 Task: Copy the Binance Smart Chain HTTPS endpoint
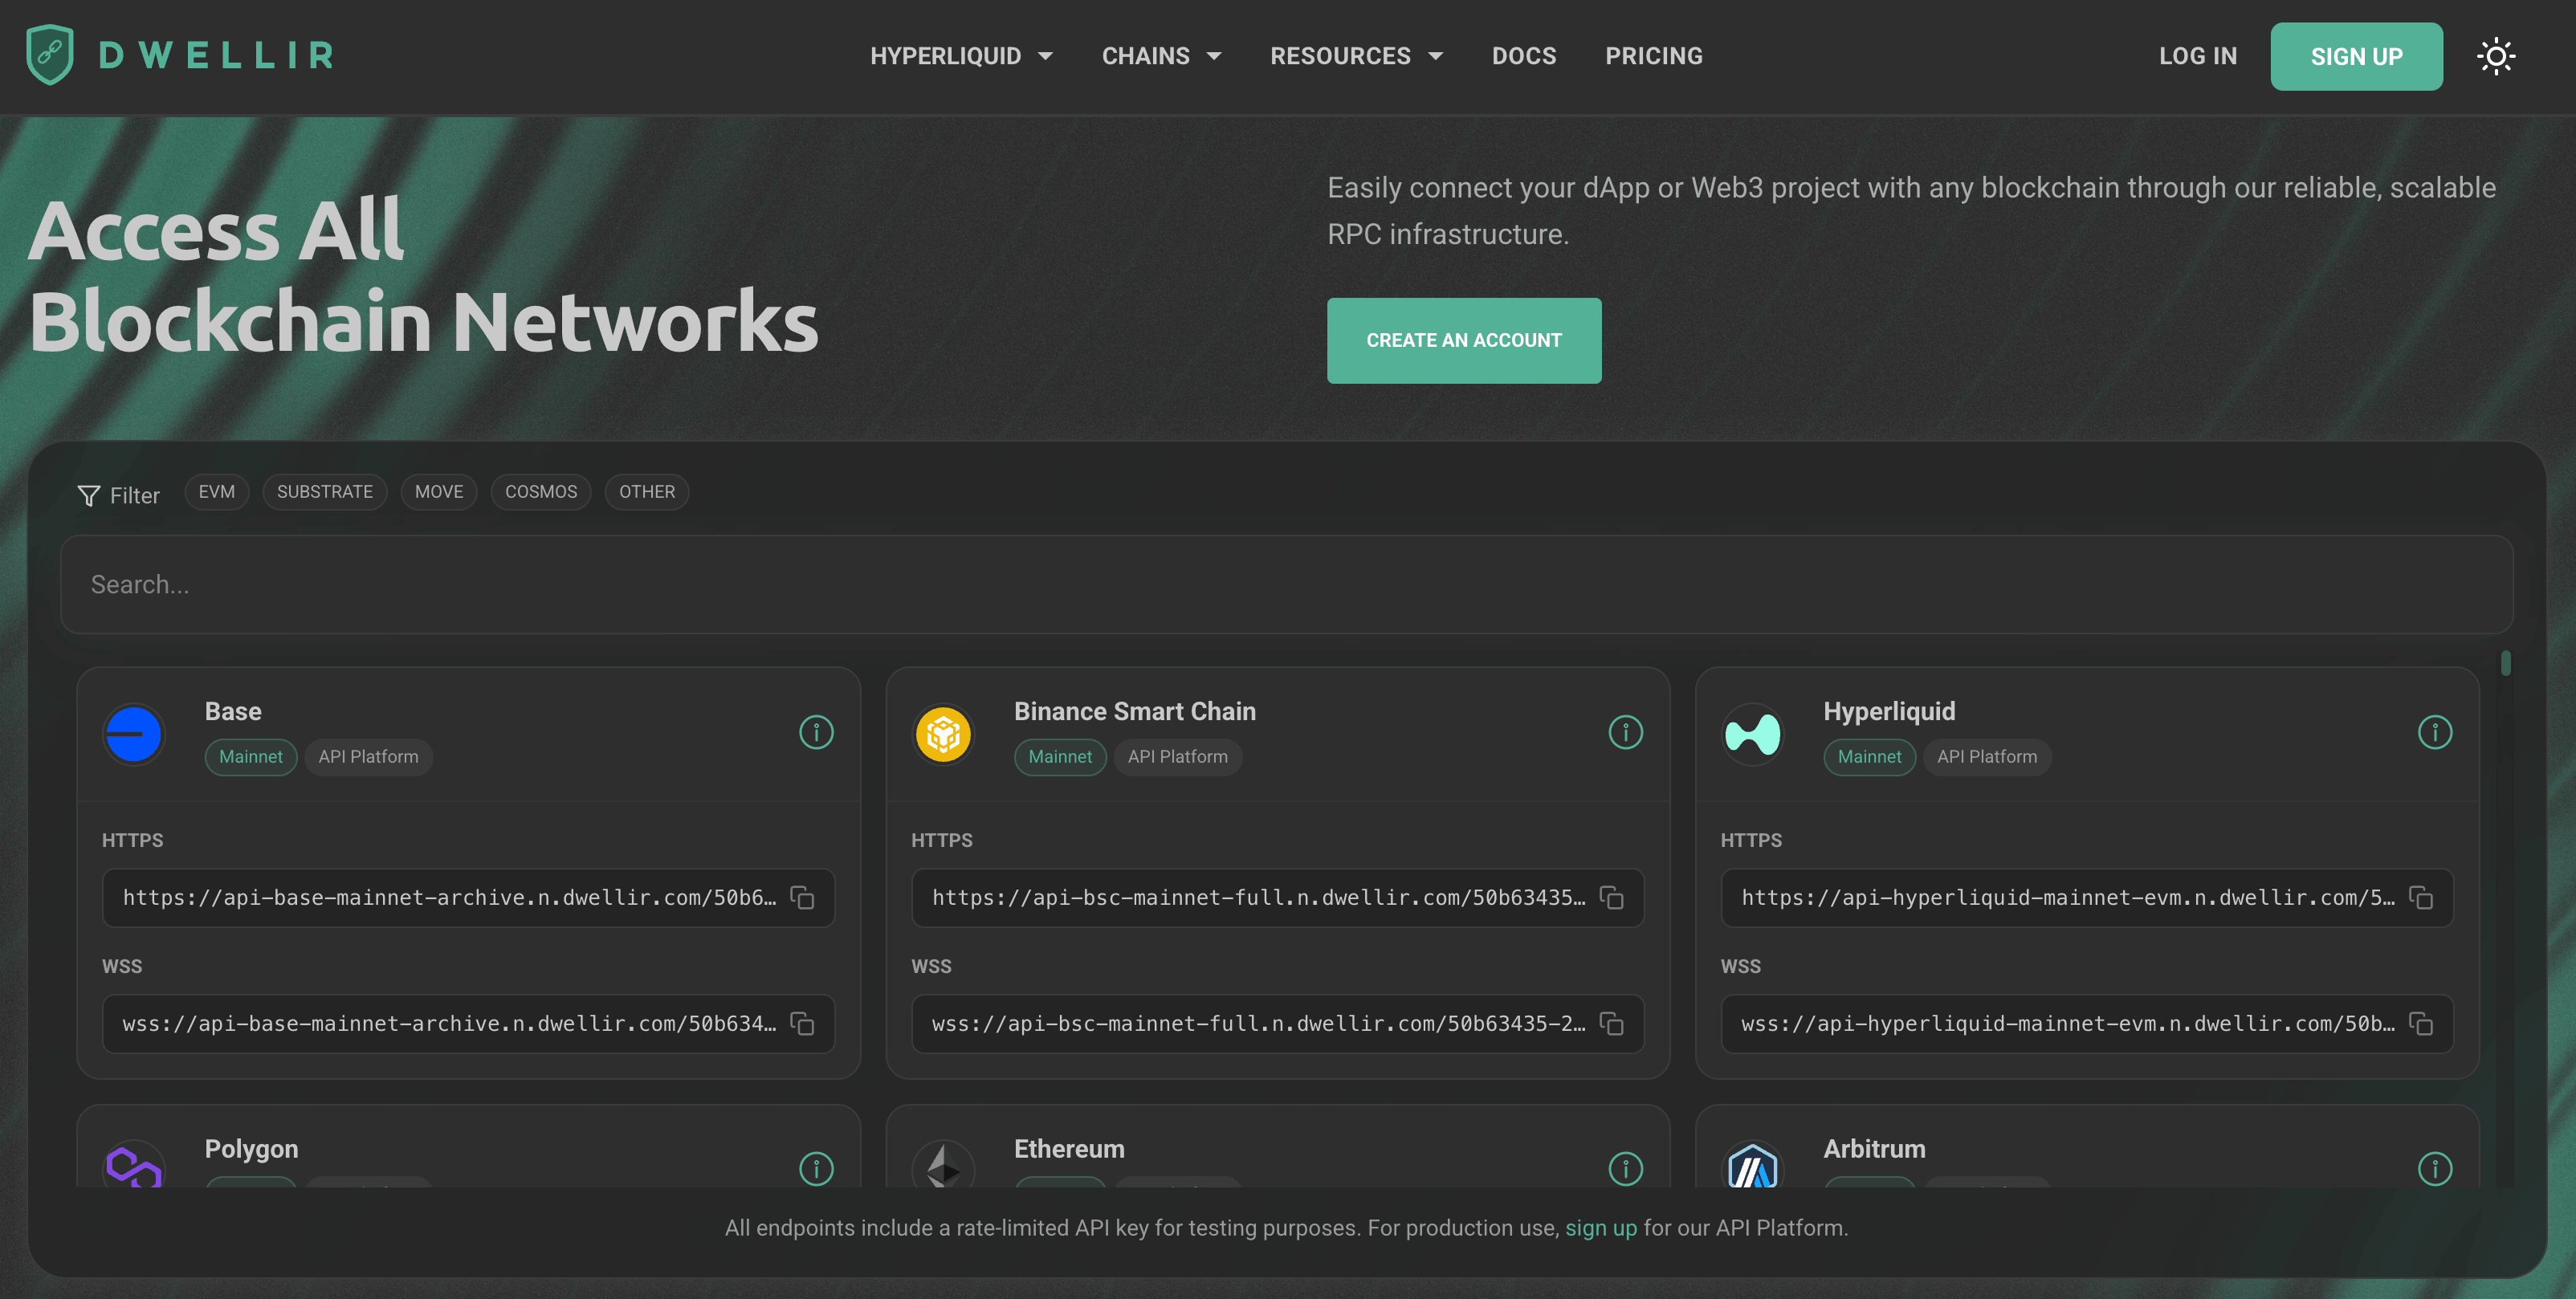coord(1611,897)
